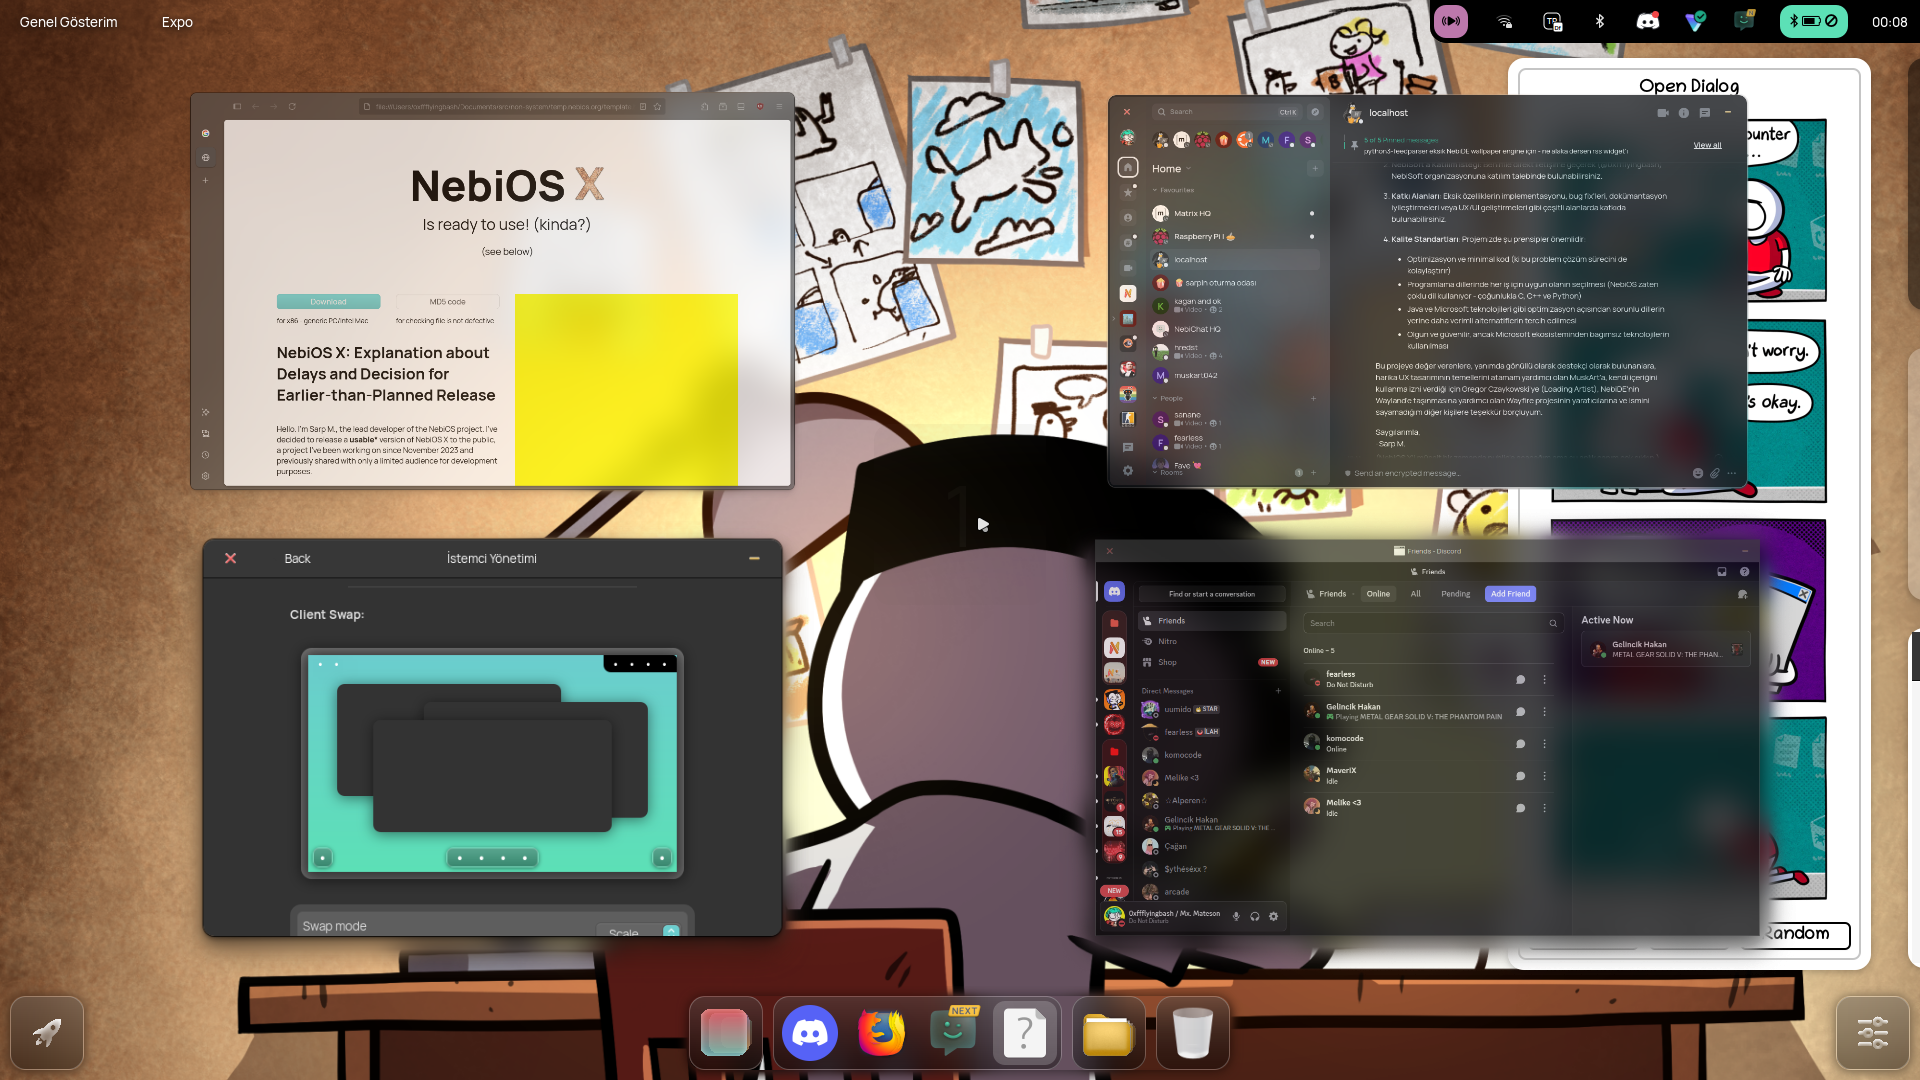The height and width of the screenshot is (1080, 1920).
Task: Open the Trash in the dock
Action: 1192,1033
